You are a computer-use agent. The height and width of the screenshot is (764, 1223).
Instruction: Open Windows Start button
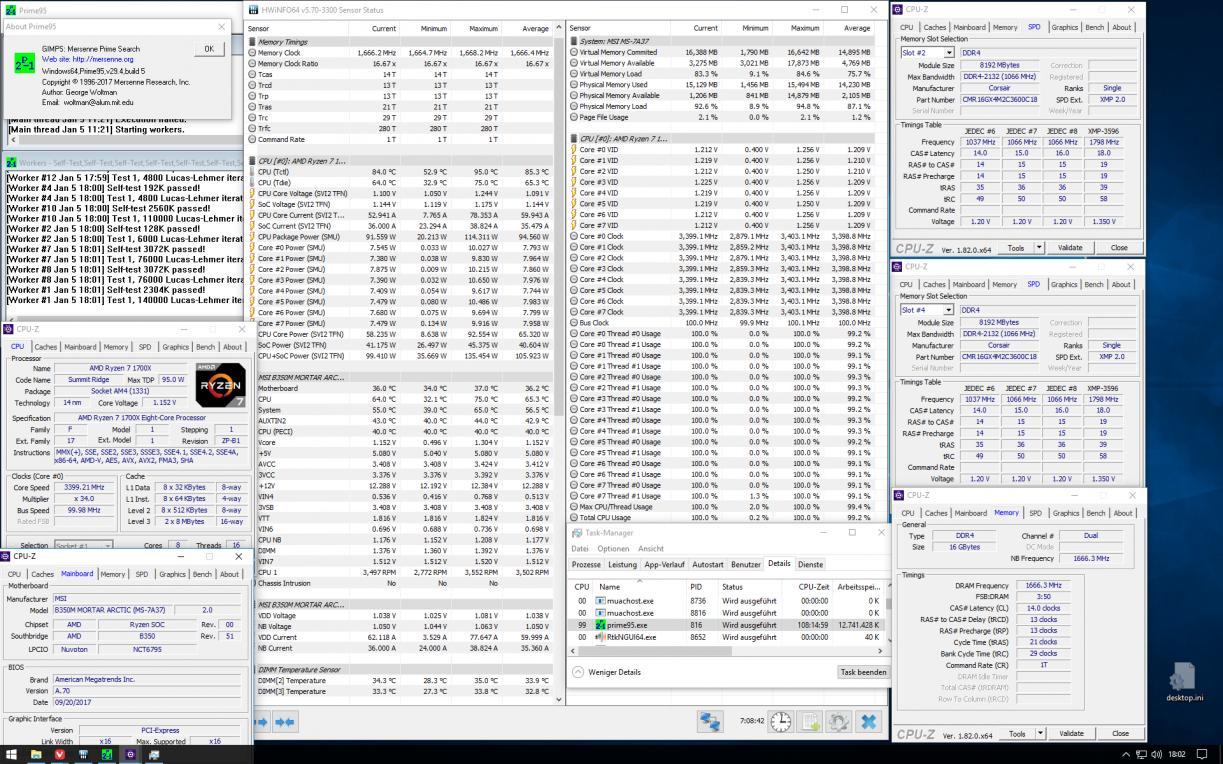coord(12,754)
